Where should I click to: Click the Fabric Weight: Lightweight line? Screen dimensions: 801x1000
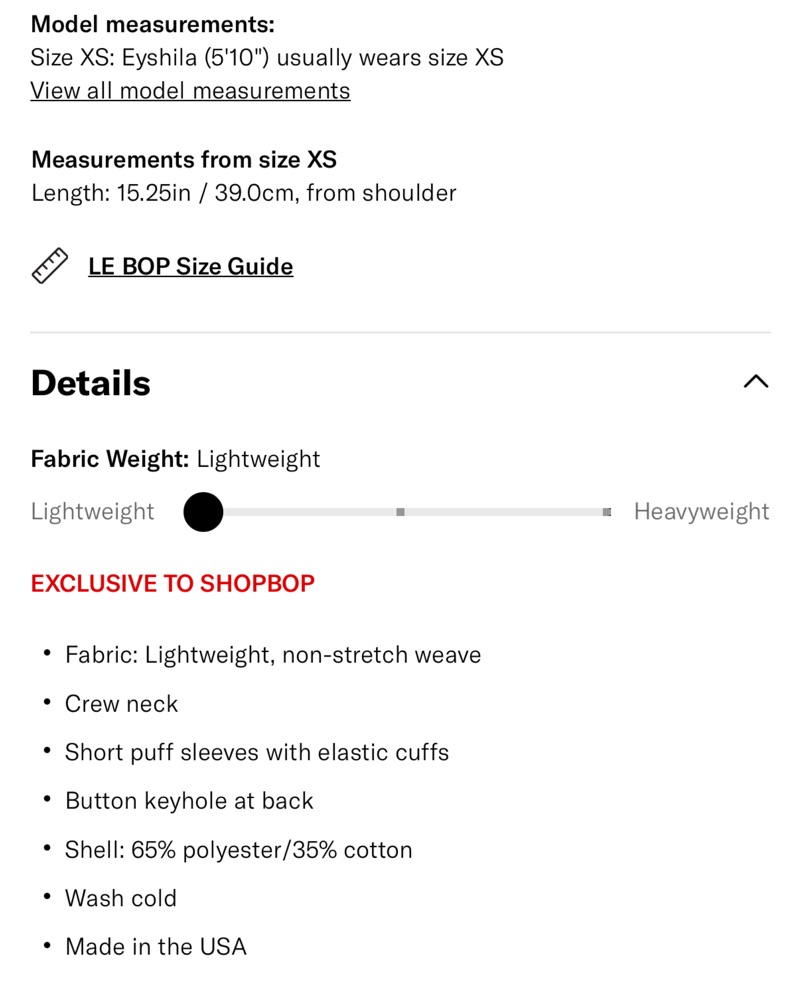[175, 459]
